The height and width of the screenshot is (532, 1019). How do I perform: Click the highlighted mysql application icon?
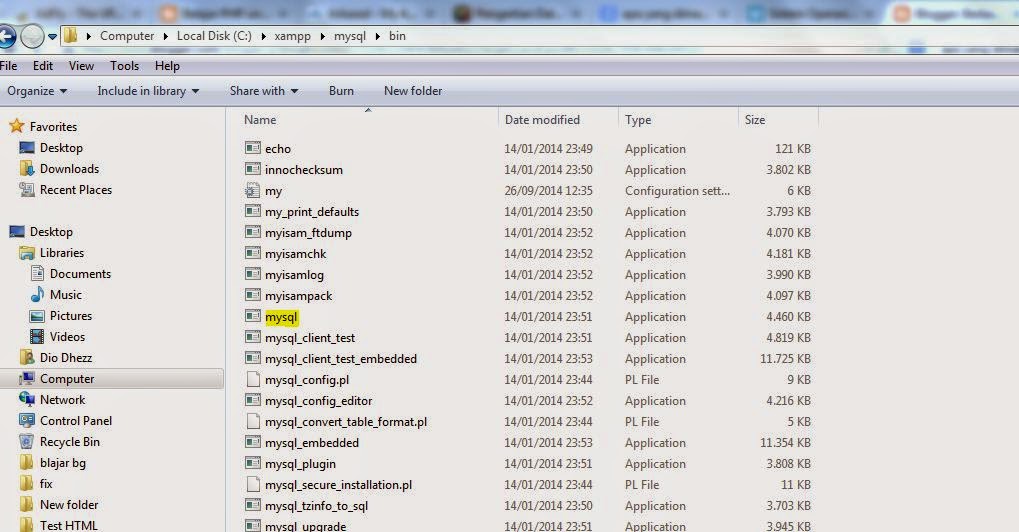point(253,316)
